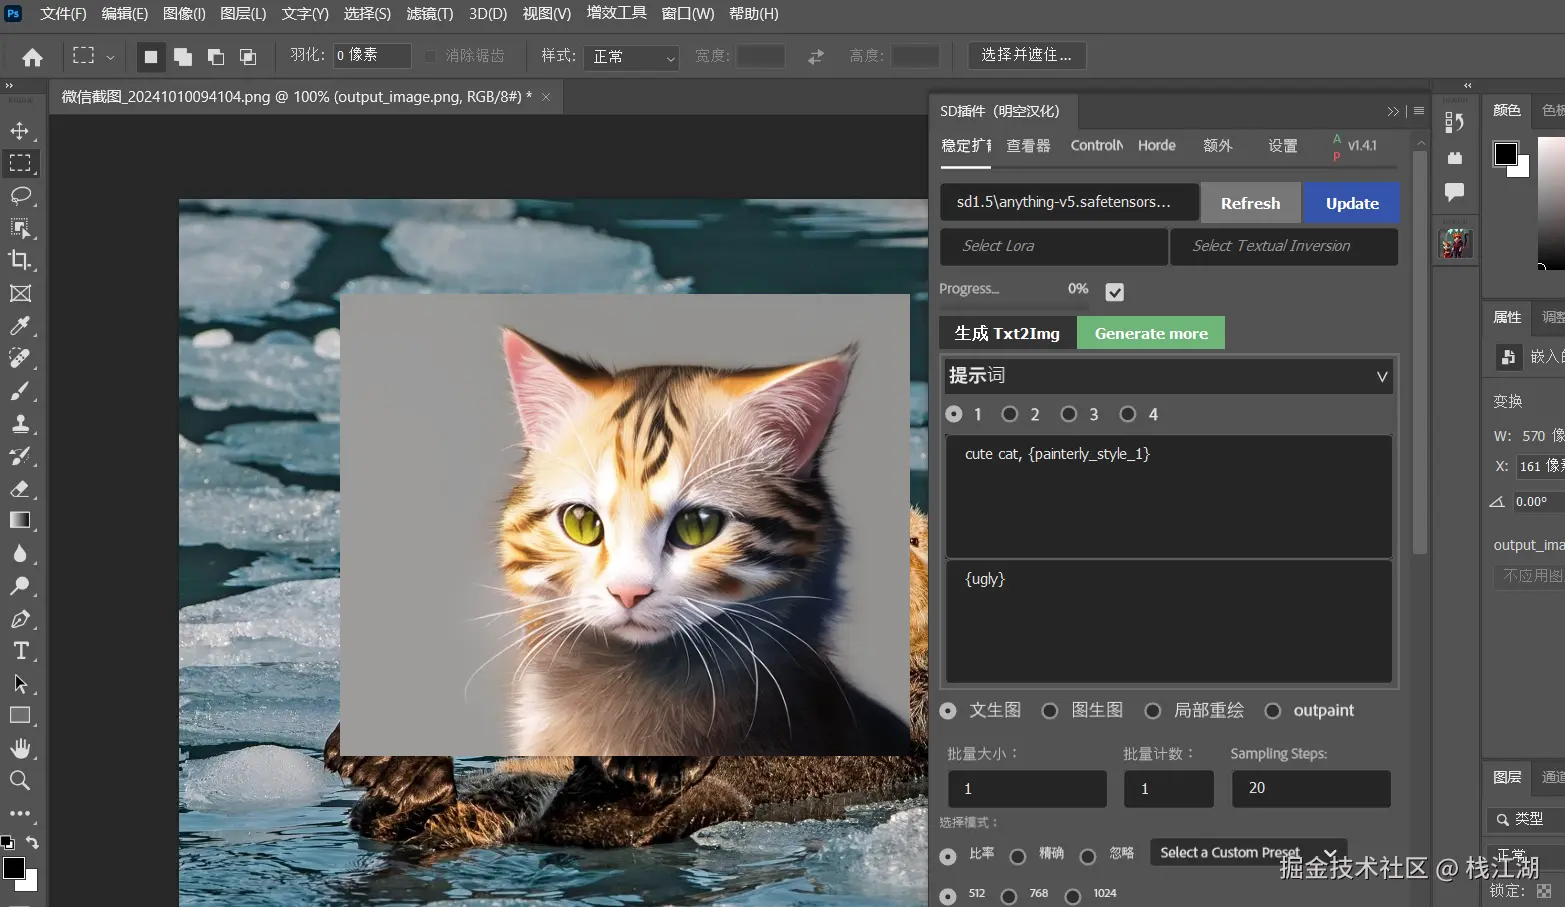Screen dimensions: 1565x907
Task: Choose the Horizontal Type tool
Action: pos(20,651)
